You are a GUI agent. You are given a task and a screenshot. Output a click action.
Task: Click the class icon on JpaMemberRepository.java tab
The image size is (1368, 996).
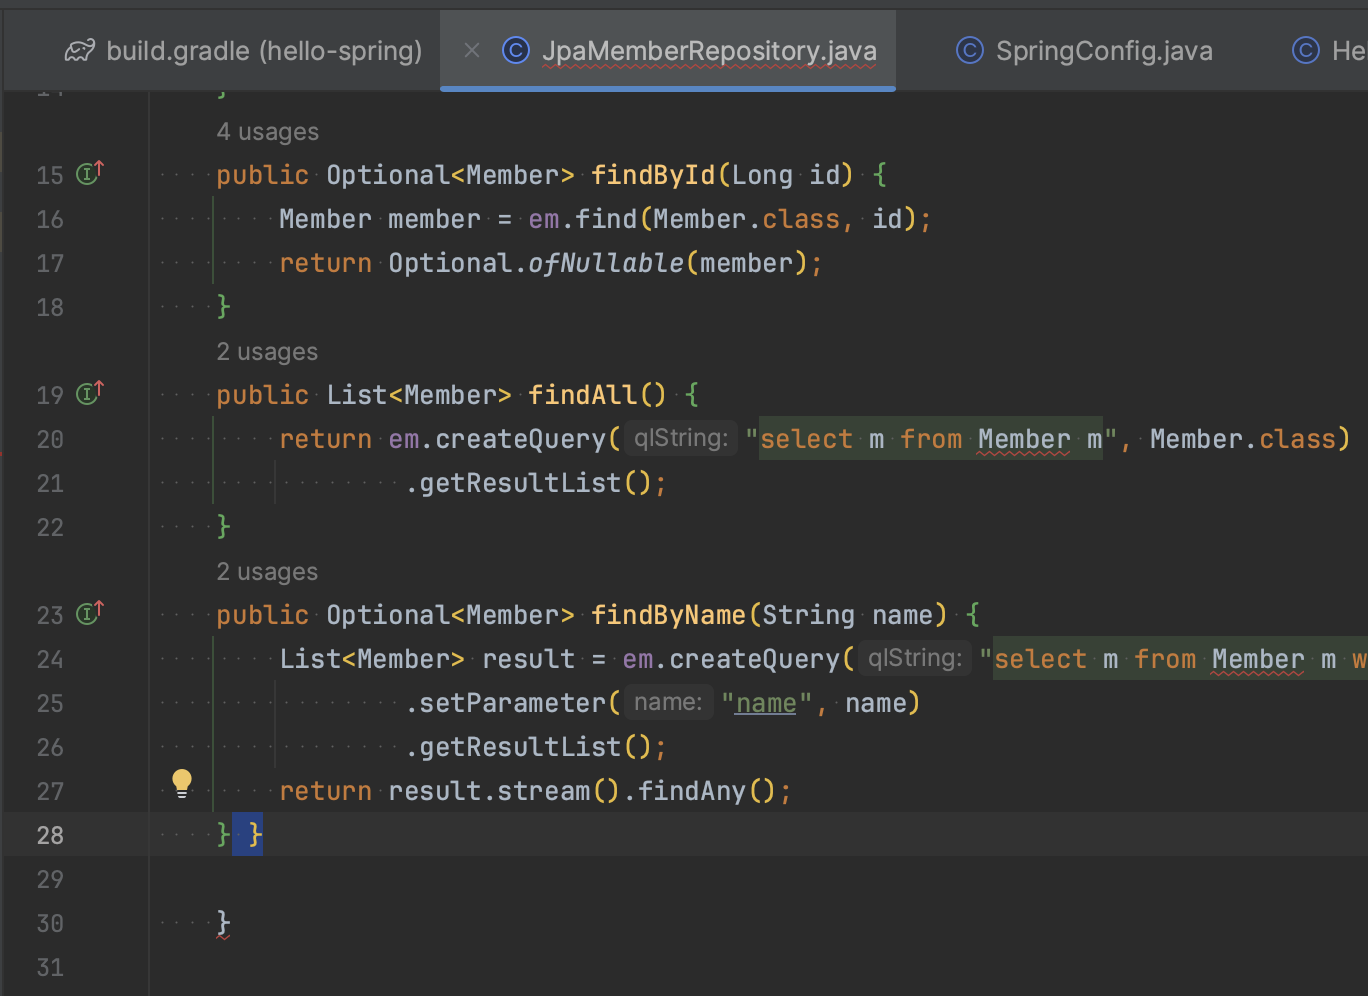coord(515,50)
